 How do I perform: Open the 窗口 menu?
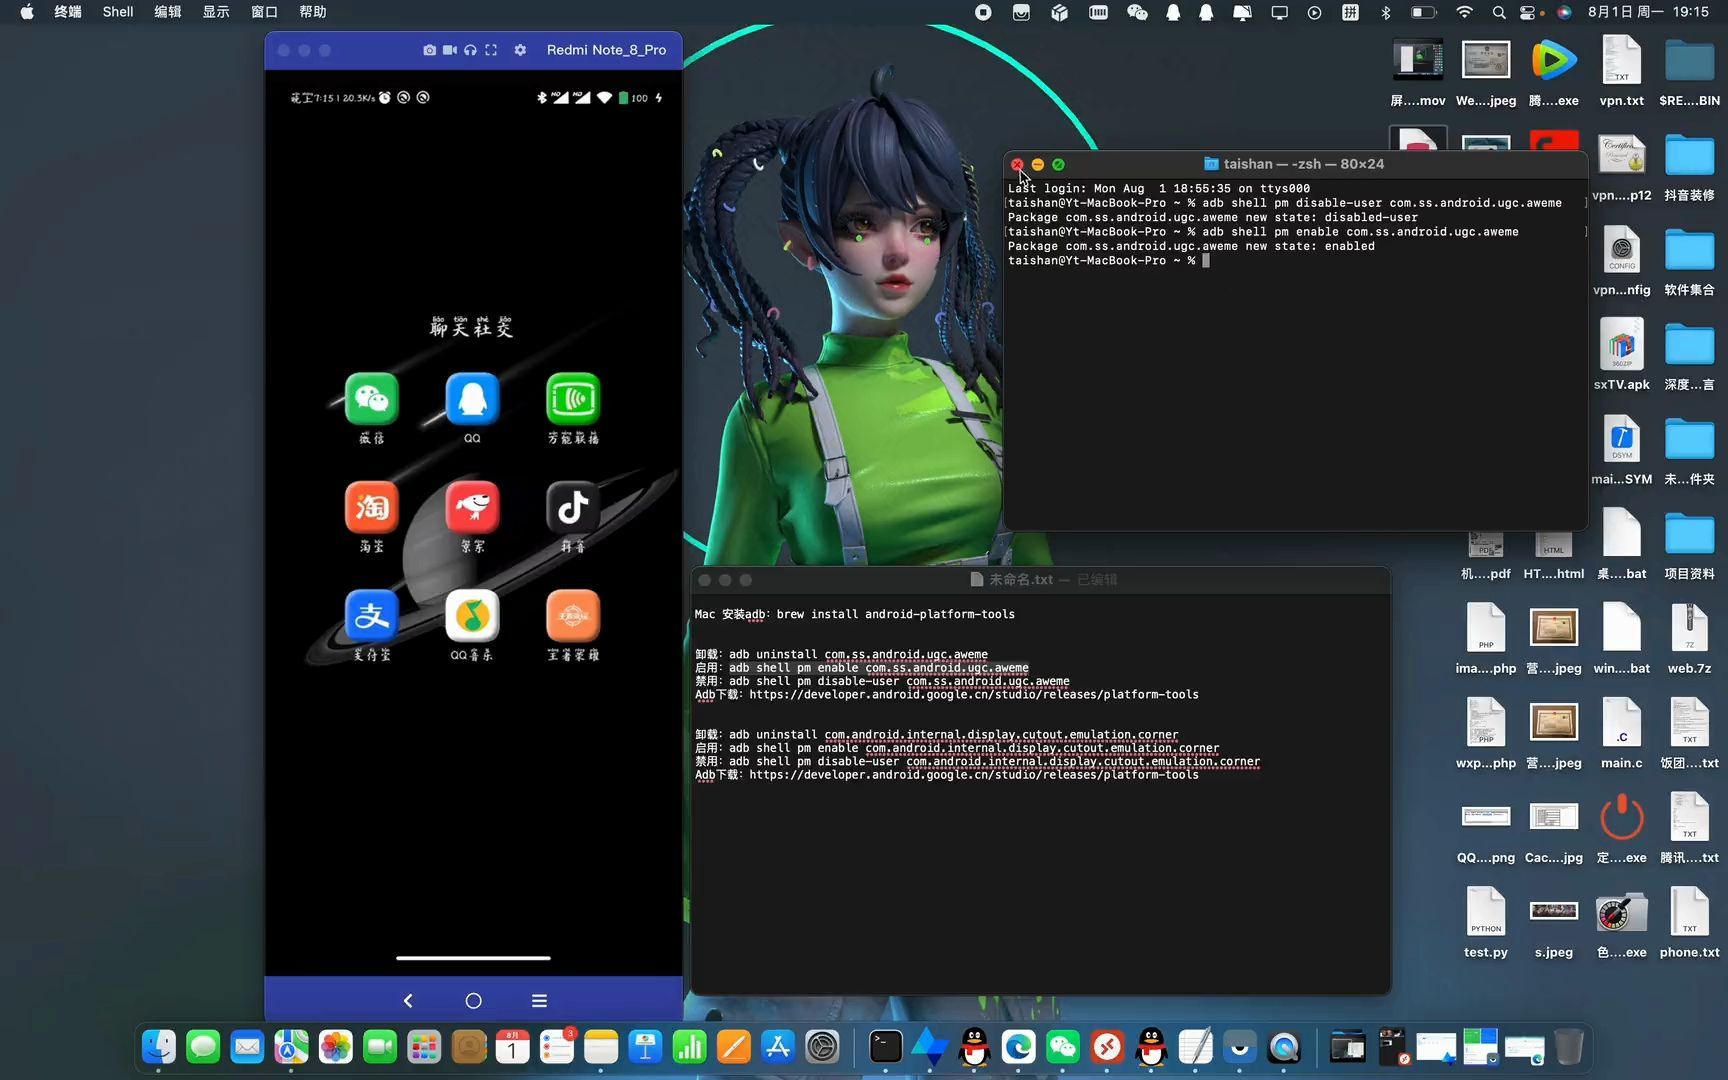(x=262, y=12)
